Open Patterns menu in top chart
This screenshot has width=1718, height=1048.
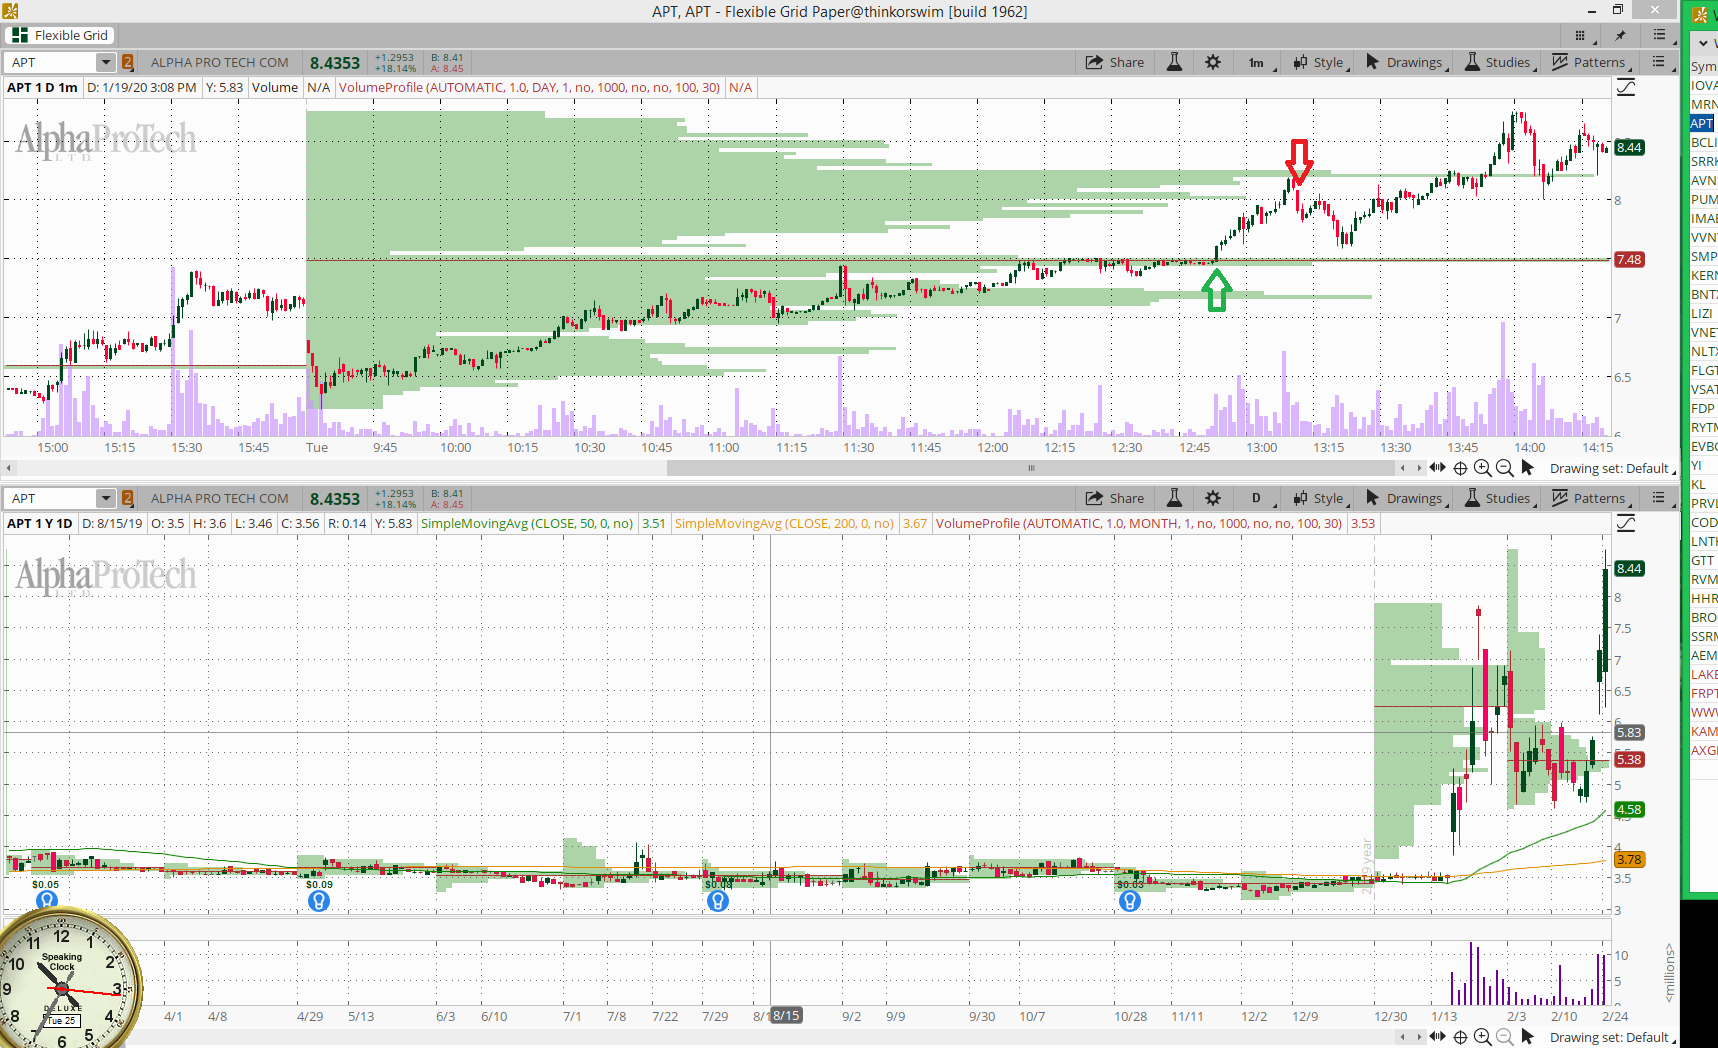(x=1590, y=62)
